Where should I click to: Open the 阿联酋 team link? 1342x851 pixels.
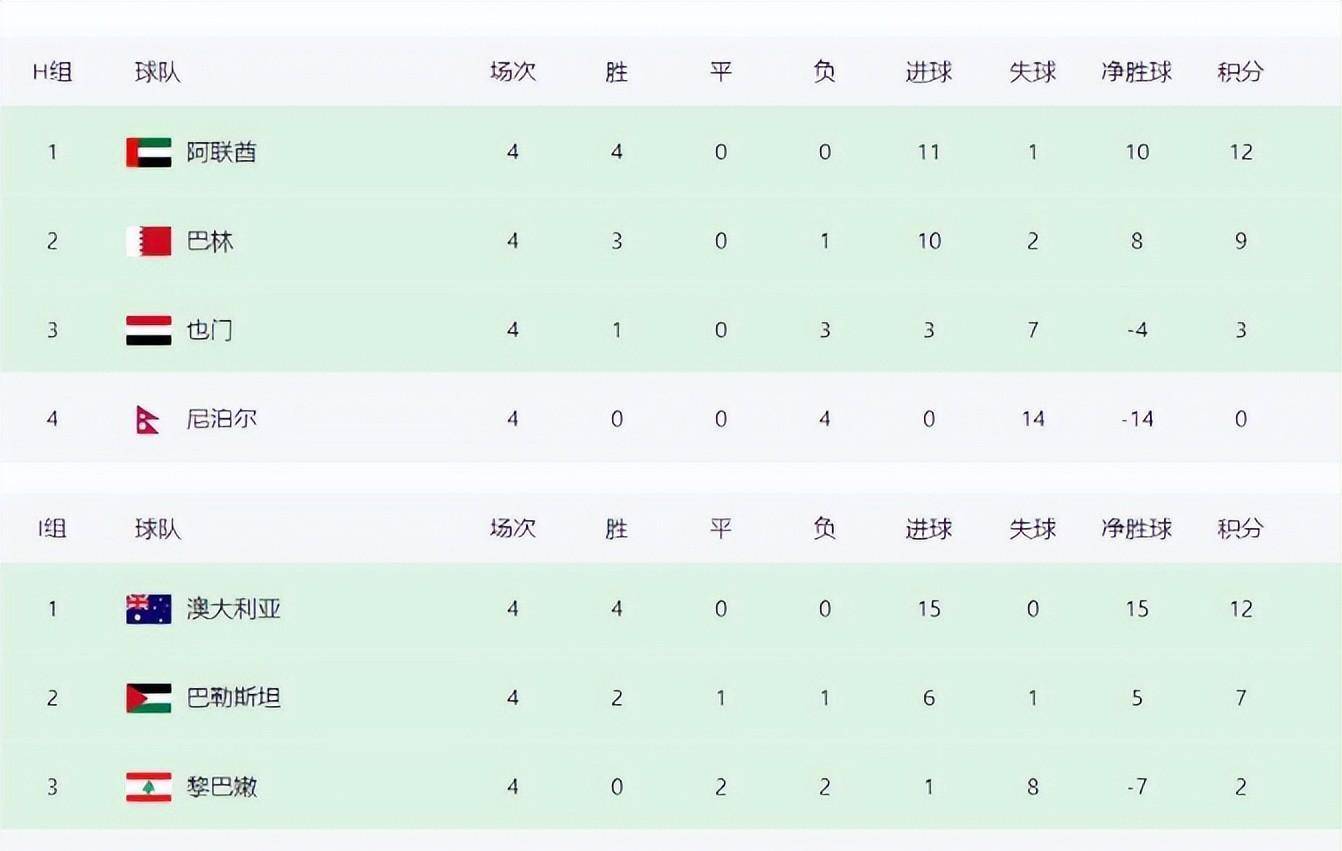tap(221, 152)
